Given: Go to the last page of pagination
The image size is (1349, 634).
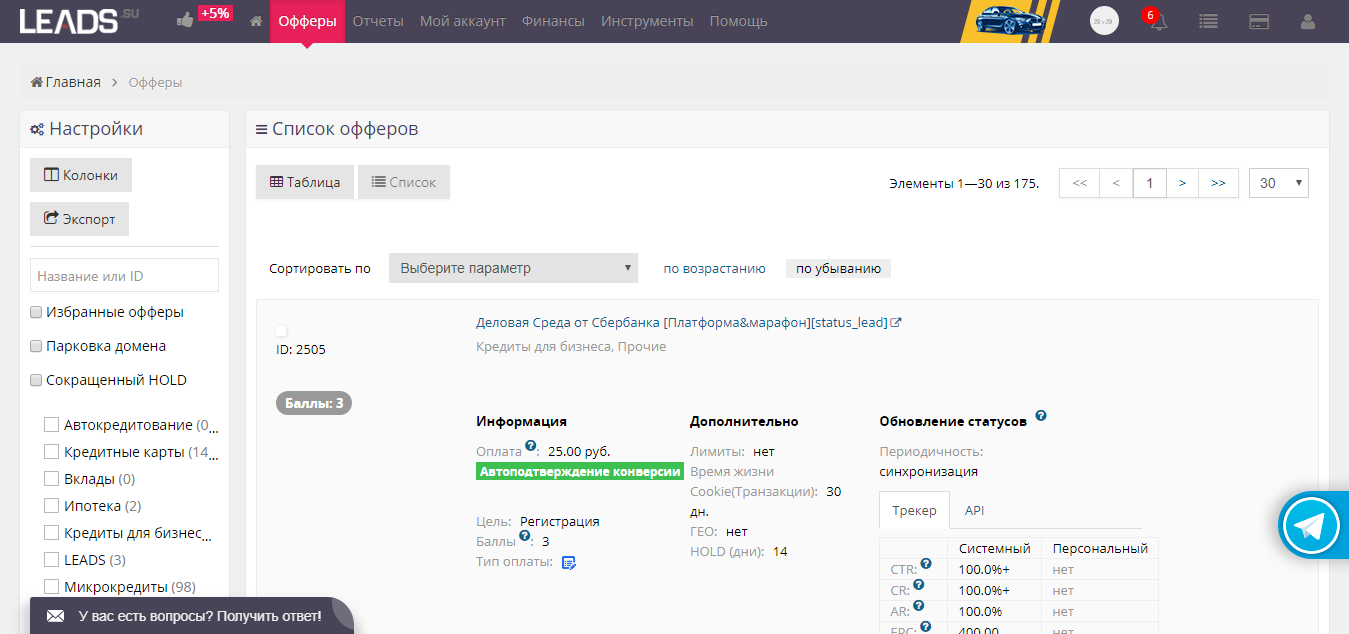Looking at the screenshot, I should [1218, 183].
